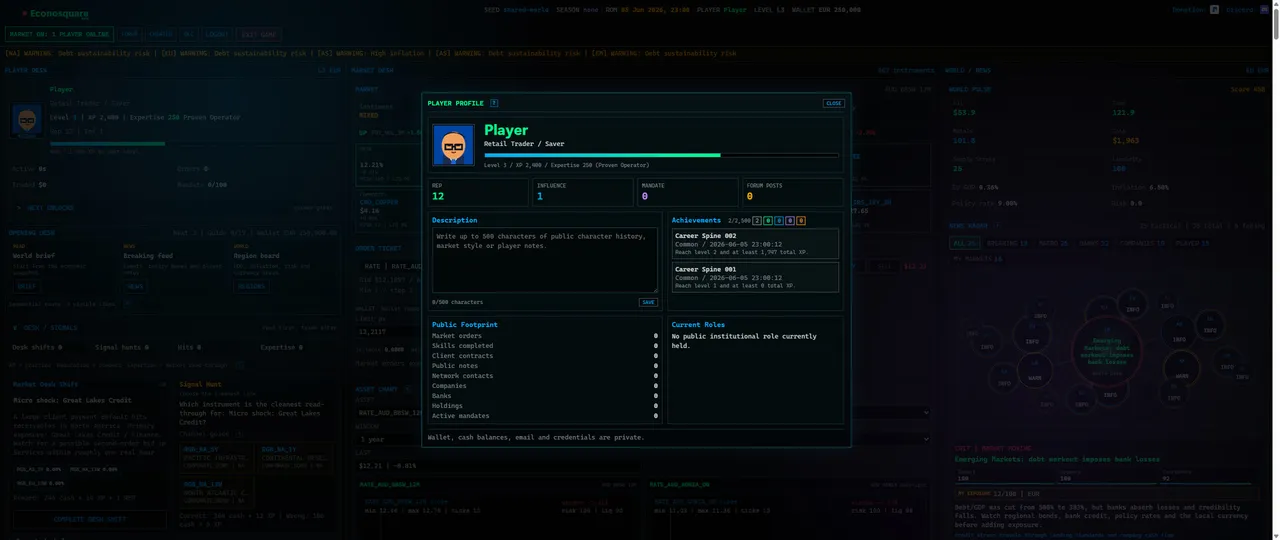This screenshot has width=1280, height=540.
Task: Click the XP progress bar in Player Profile
Action: (x=662, y=155)
